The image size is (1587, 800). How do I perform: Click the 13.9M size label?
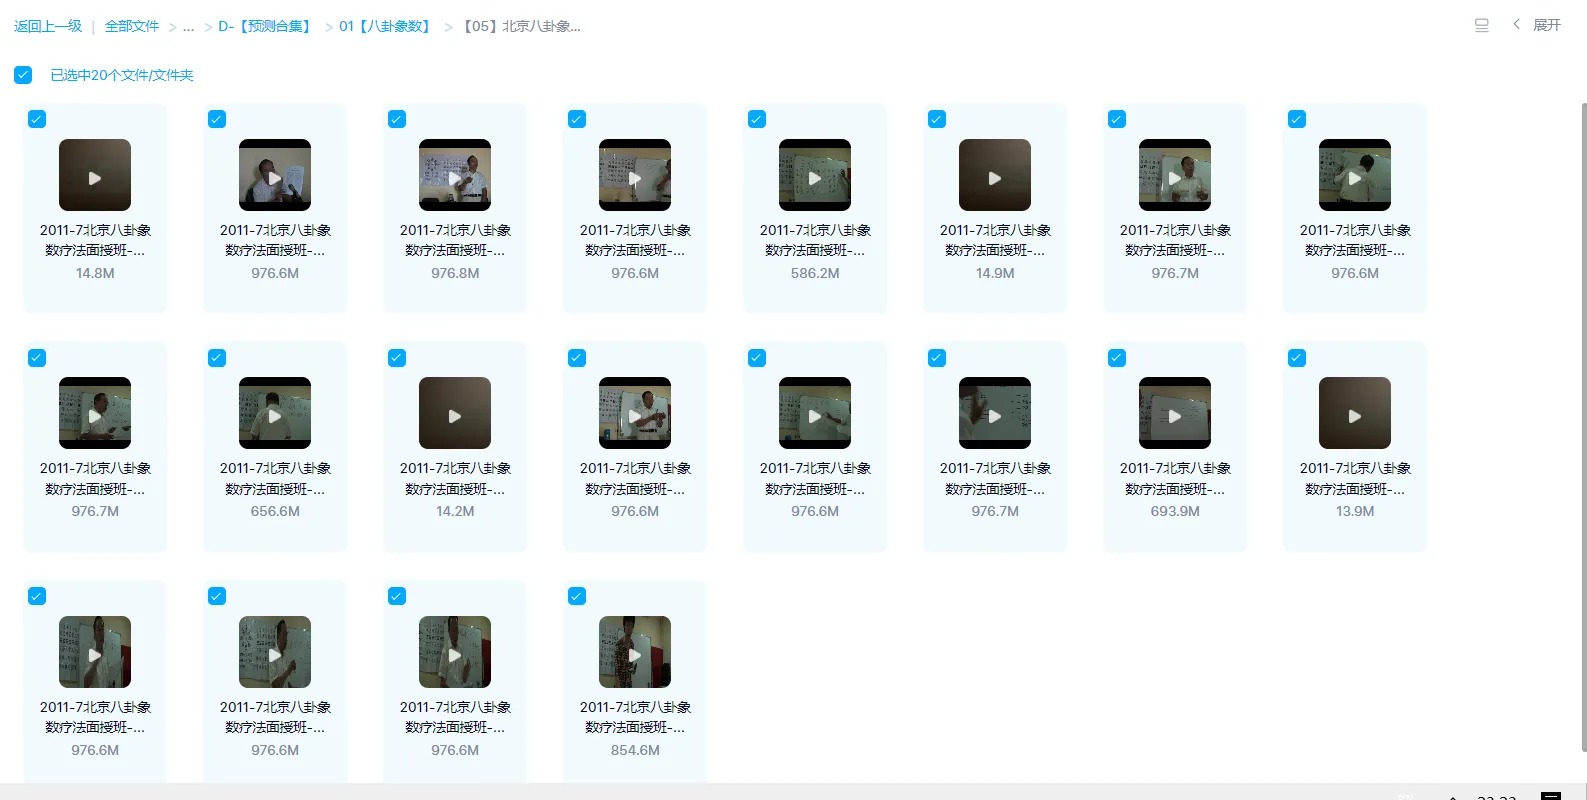coord(1355,511)
